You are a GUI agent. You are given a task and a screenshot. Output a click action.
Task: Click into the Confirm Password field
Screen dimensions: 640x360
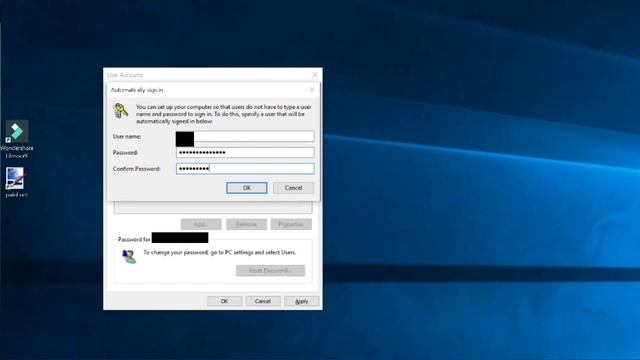tap(245, 169)
